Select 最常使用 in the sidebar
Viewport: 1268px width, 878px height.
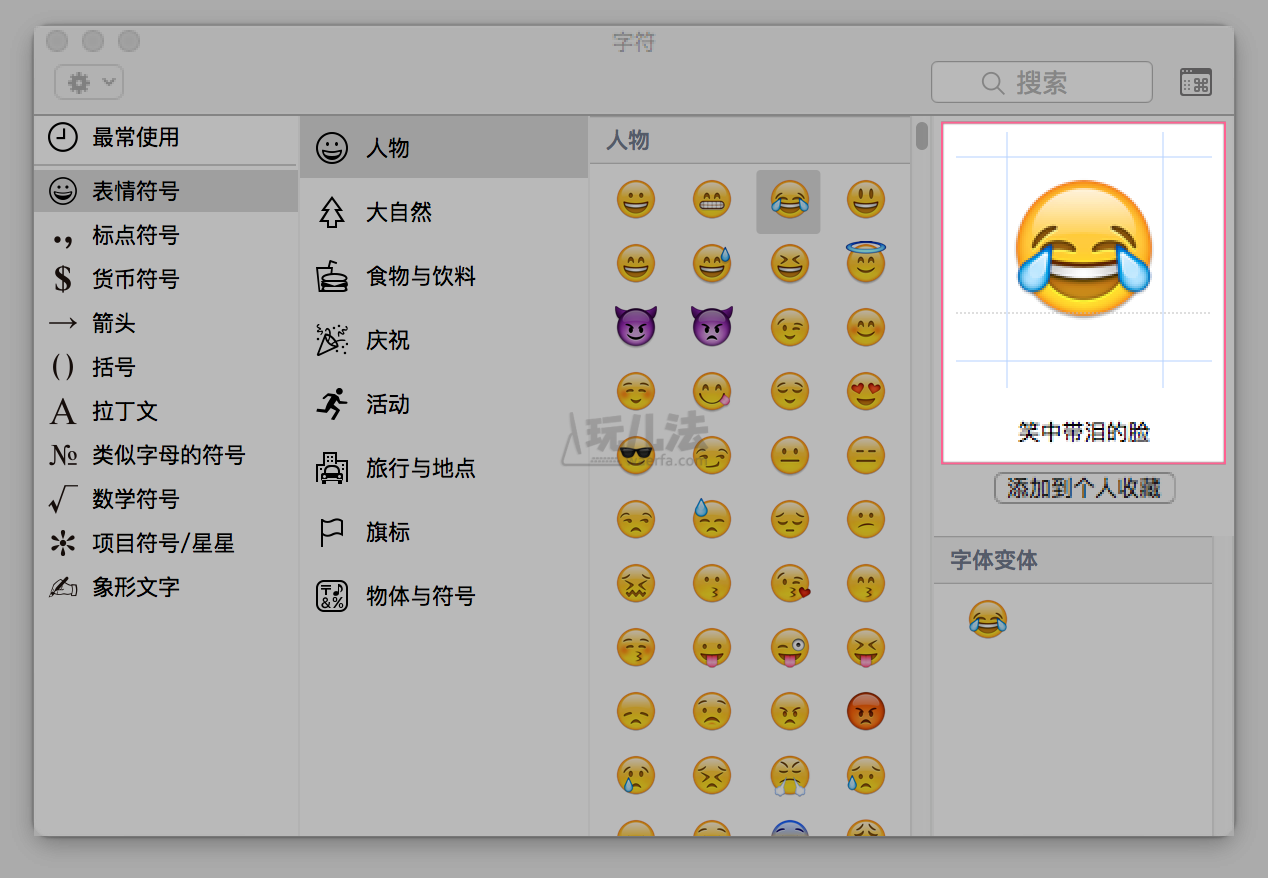[x=166, y=137]
